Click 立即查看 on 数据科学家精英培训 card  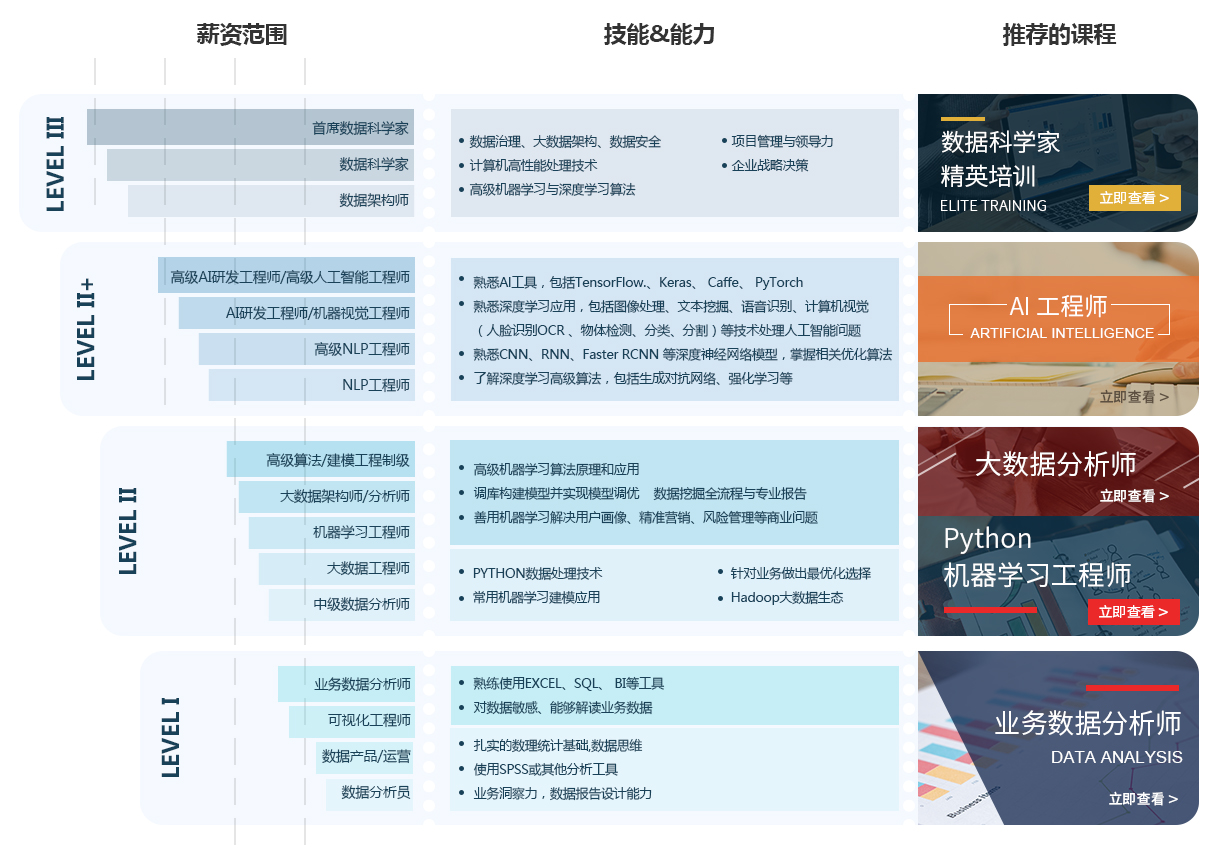(1134, 198)
